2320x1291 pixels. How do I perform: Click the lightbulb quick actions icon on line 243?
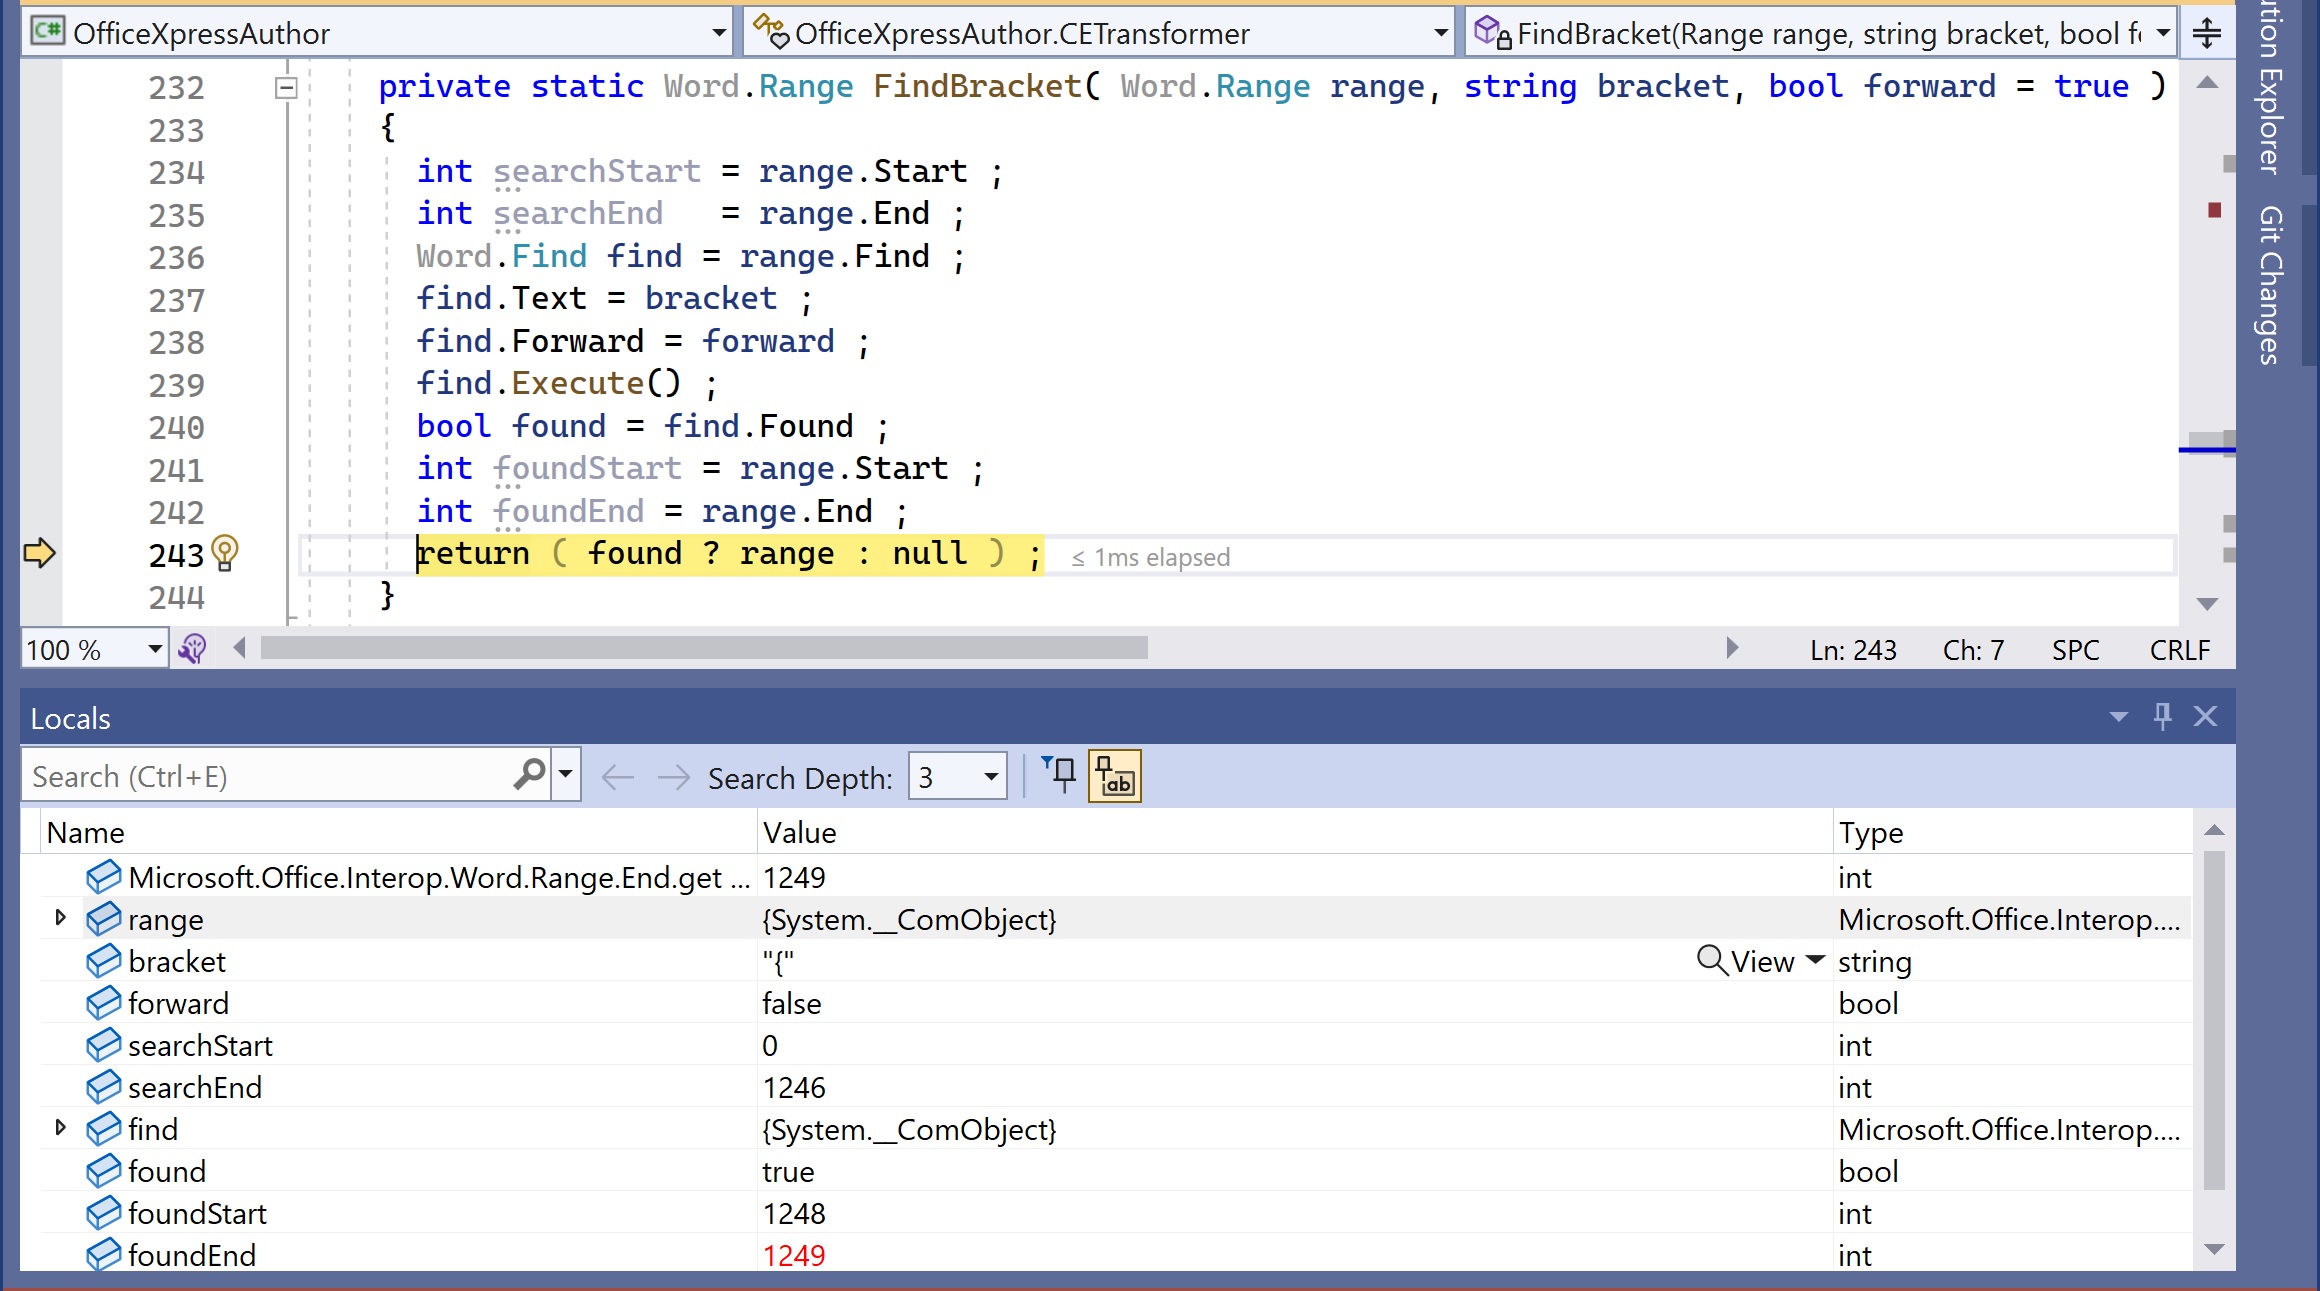click(225, 553)
